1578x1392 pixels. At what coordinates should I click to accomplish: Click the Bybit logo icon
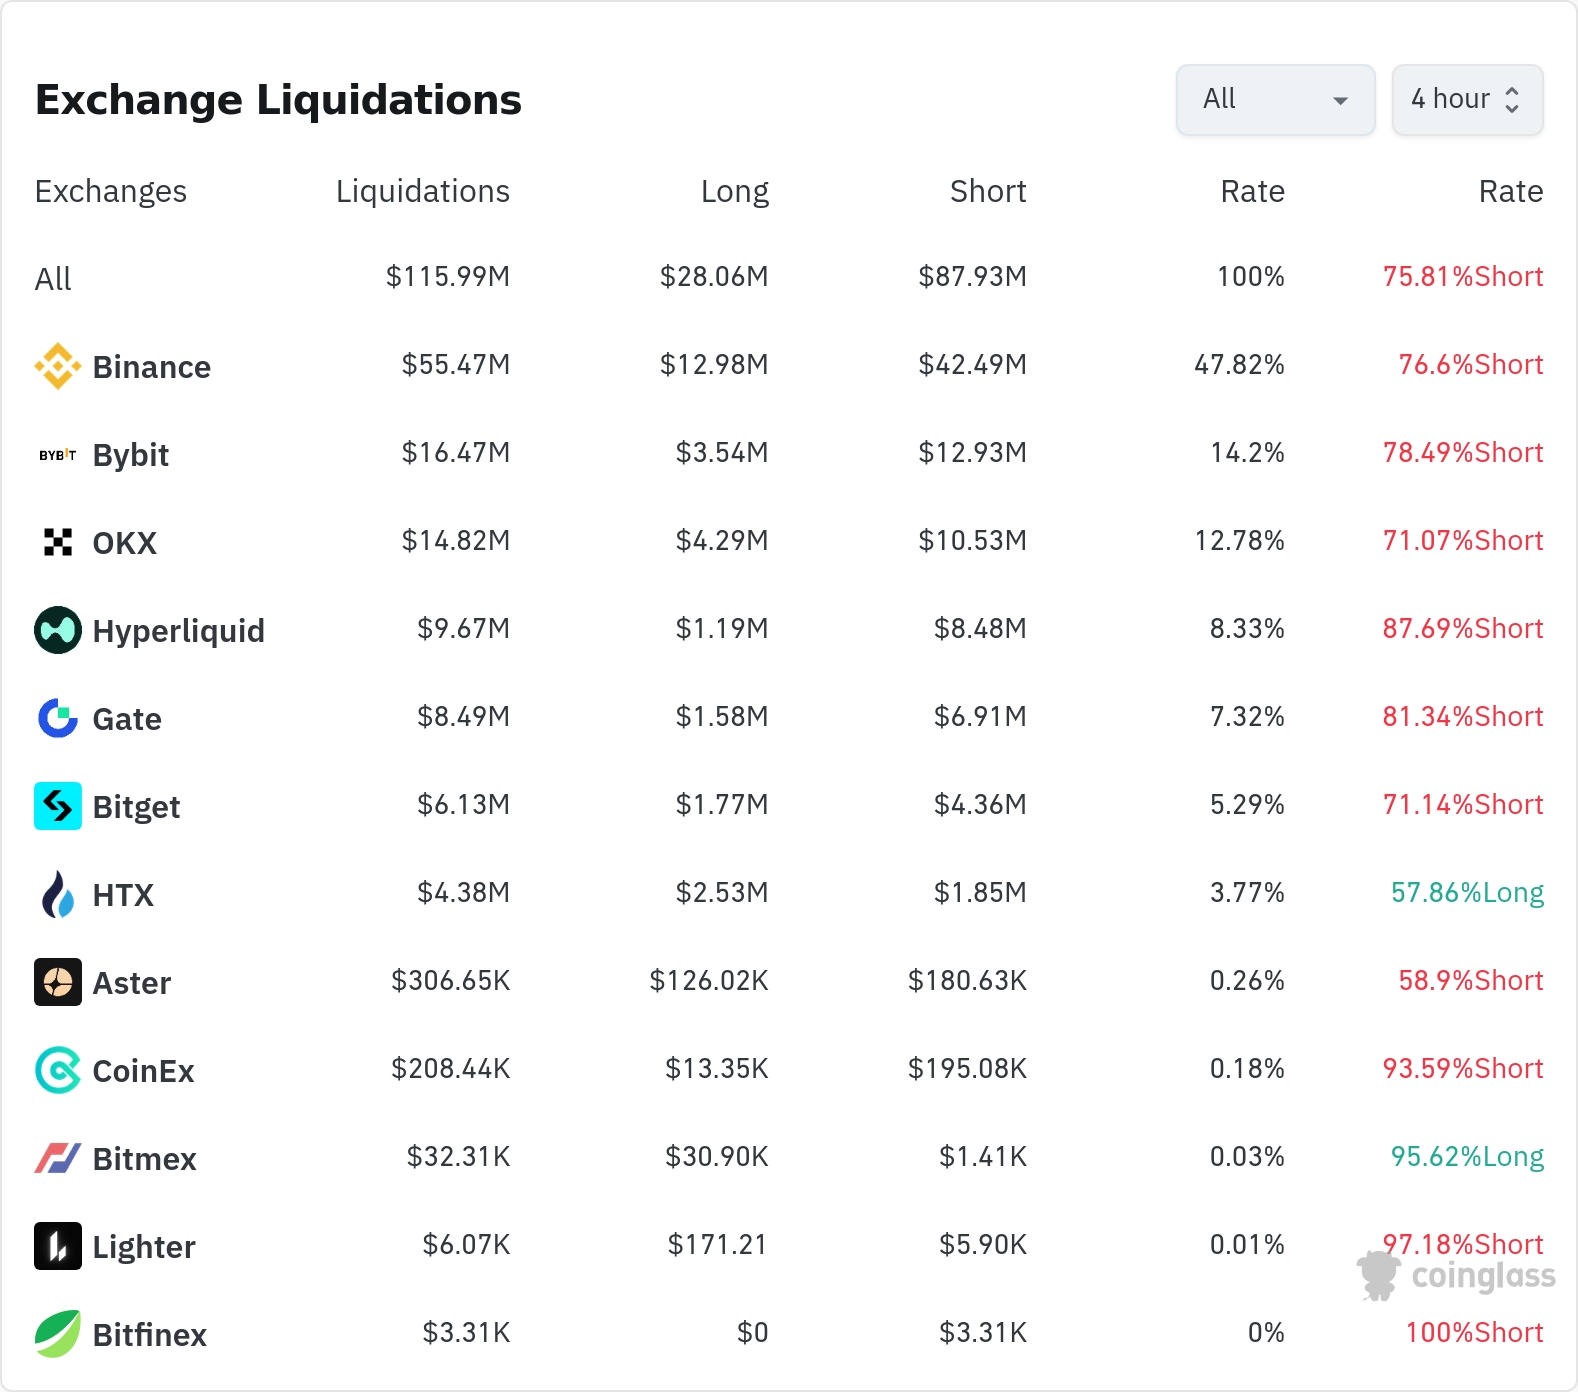tap(58, 455)
